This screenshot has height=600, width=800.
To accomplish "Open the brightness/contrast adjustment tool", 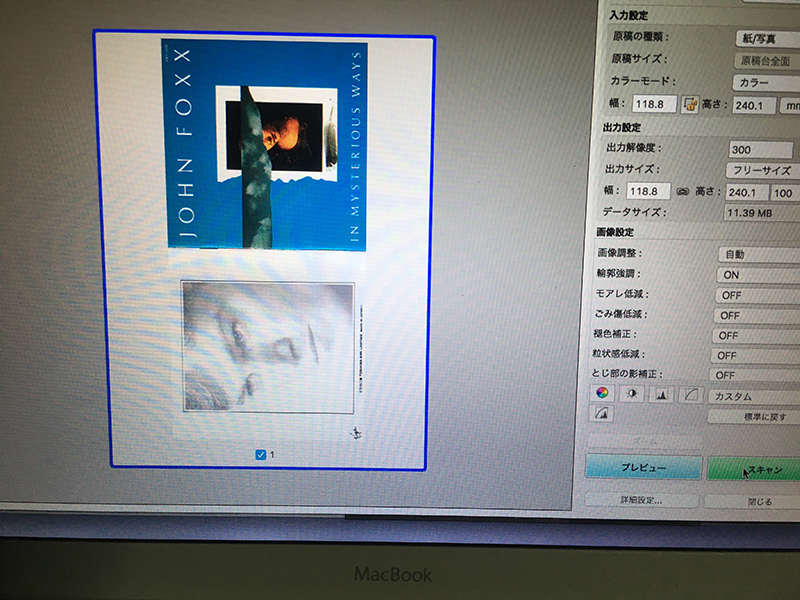I will click(632, 394).
